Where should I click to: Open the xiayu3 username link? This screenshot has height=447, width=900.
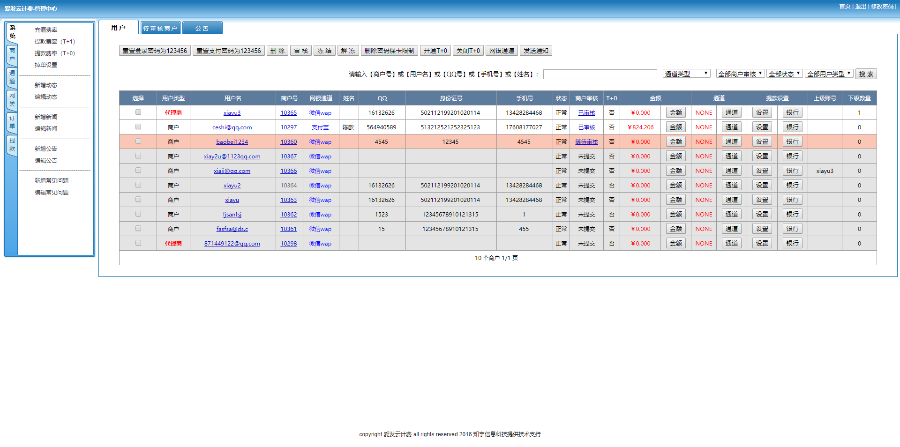coord(232,112)
